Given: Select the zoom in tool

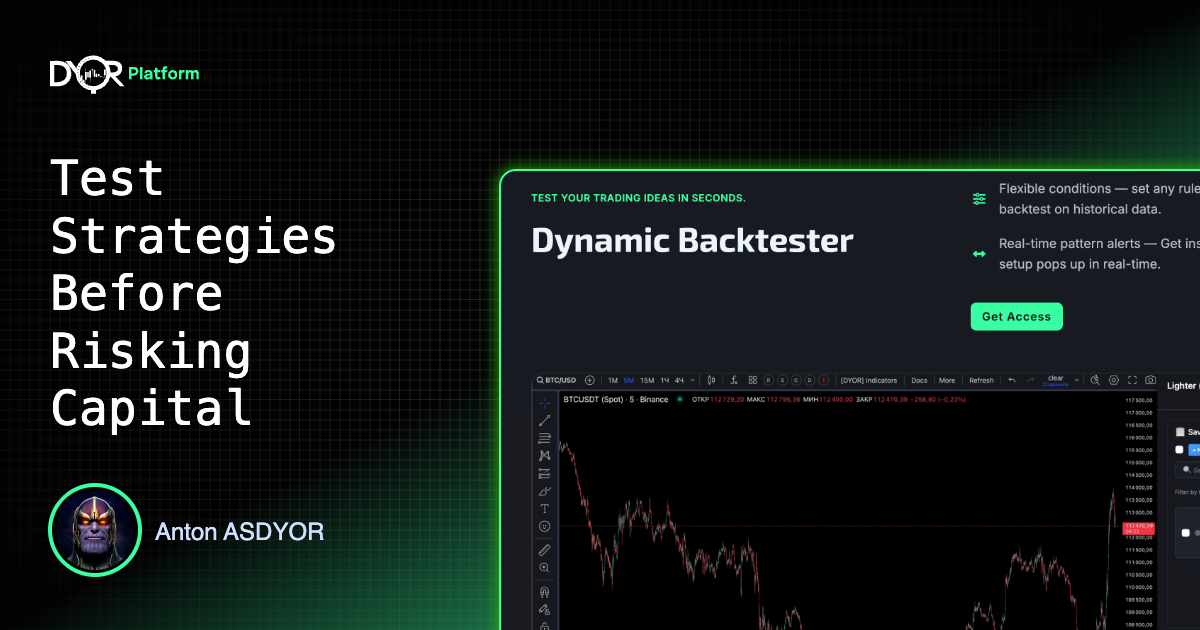Looking at the screenshot, I should coord(545,567).
